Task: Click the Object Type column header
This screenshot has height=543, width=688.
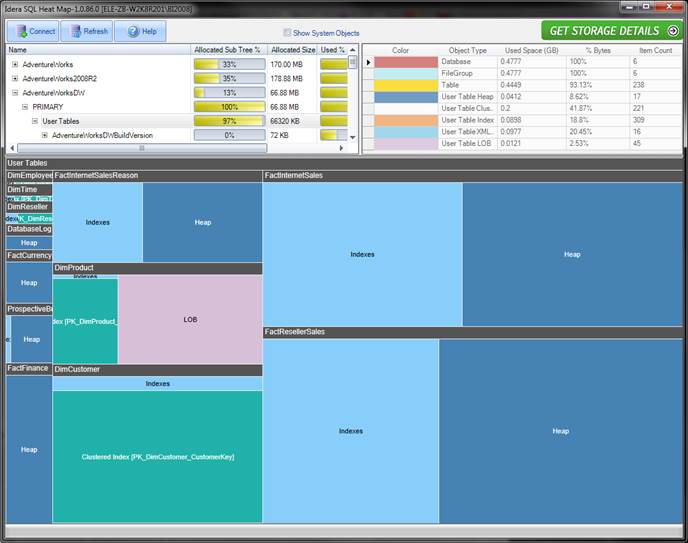Action: pyautogui.click(x=468, y=50)
